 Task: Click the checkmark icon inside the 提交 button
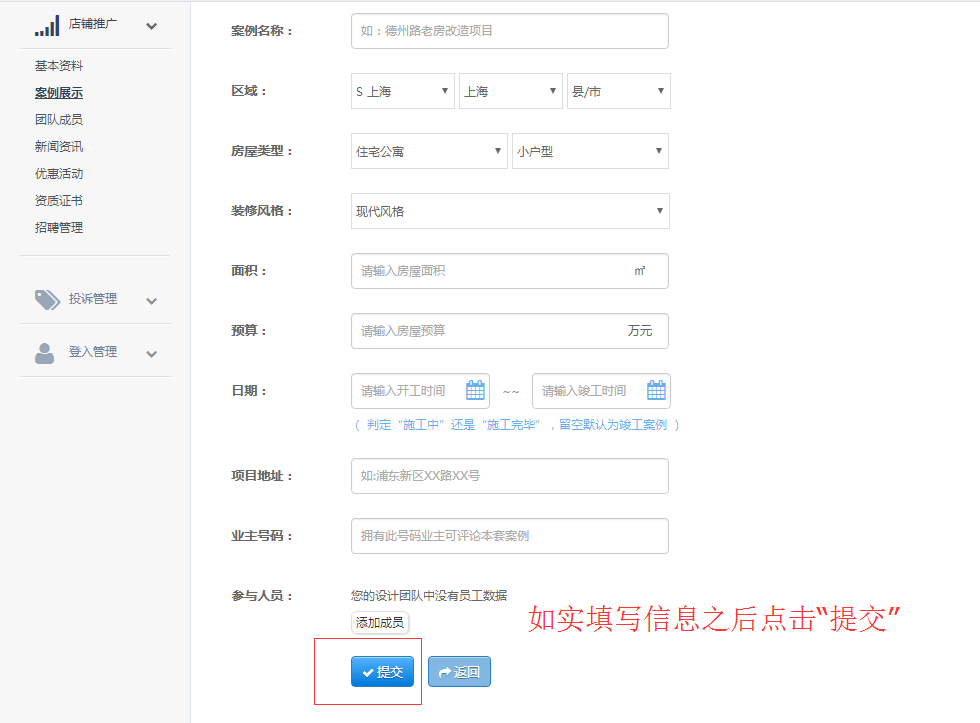click(367, 671)
